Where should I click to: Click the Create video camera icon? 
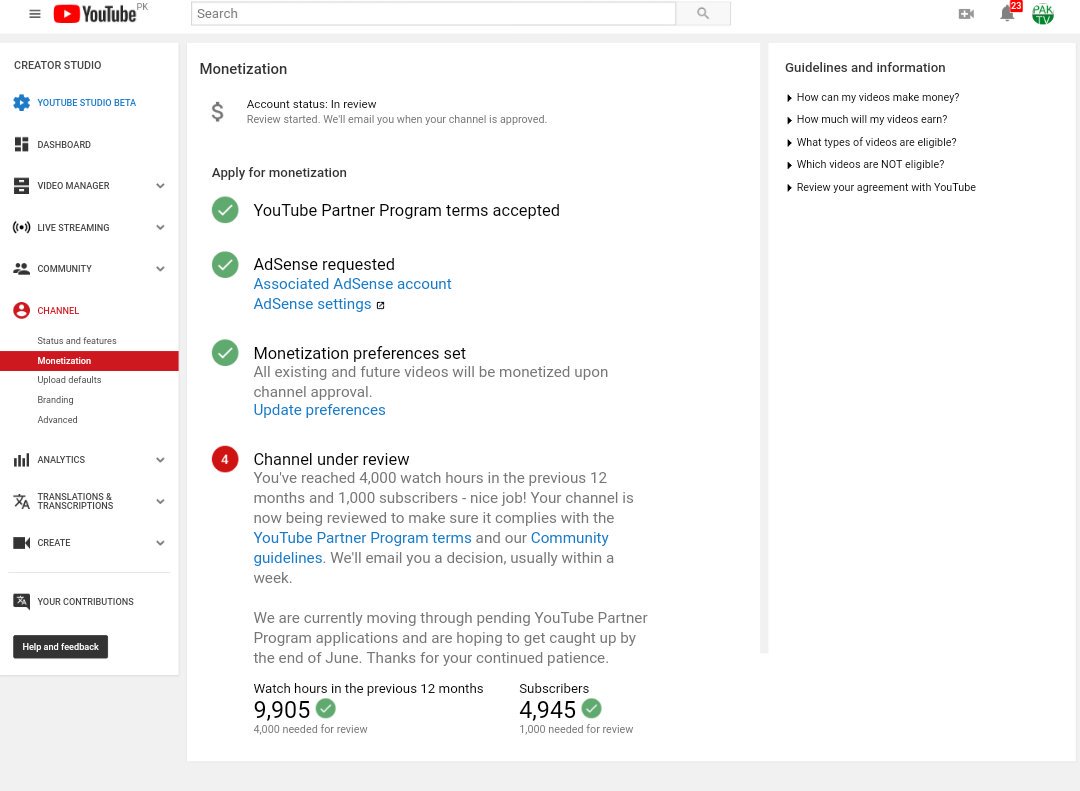pyautogui.click(x=21, y=543)
